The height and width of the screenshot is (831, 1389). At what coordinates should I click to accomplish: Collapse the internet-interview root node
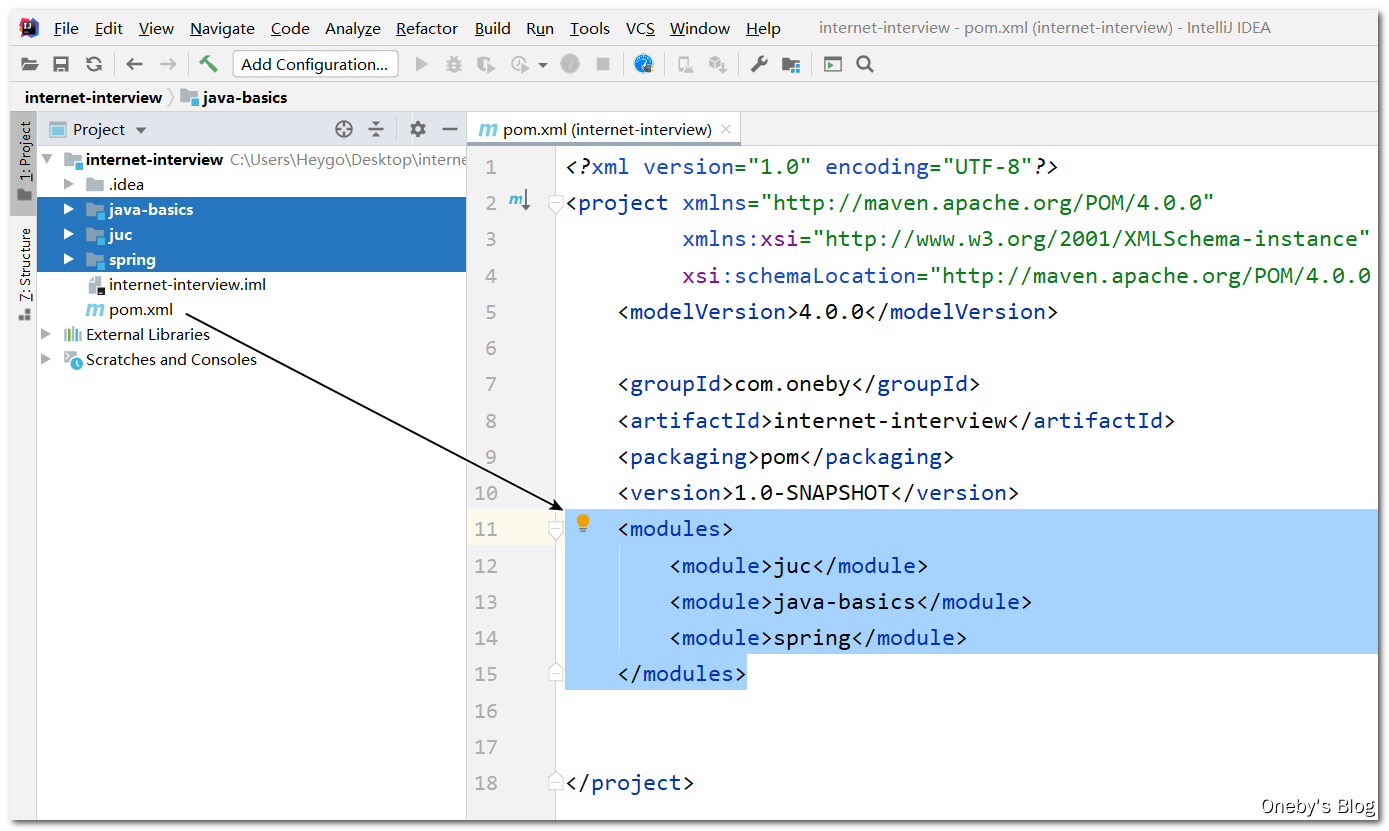pos(47,159)
